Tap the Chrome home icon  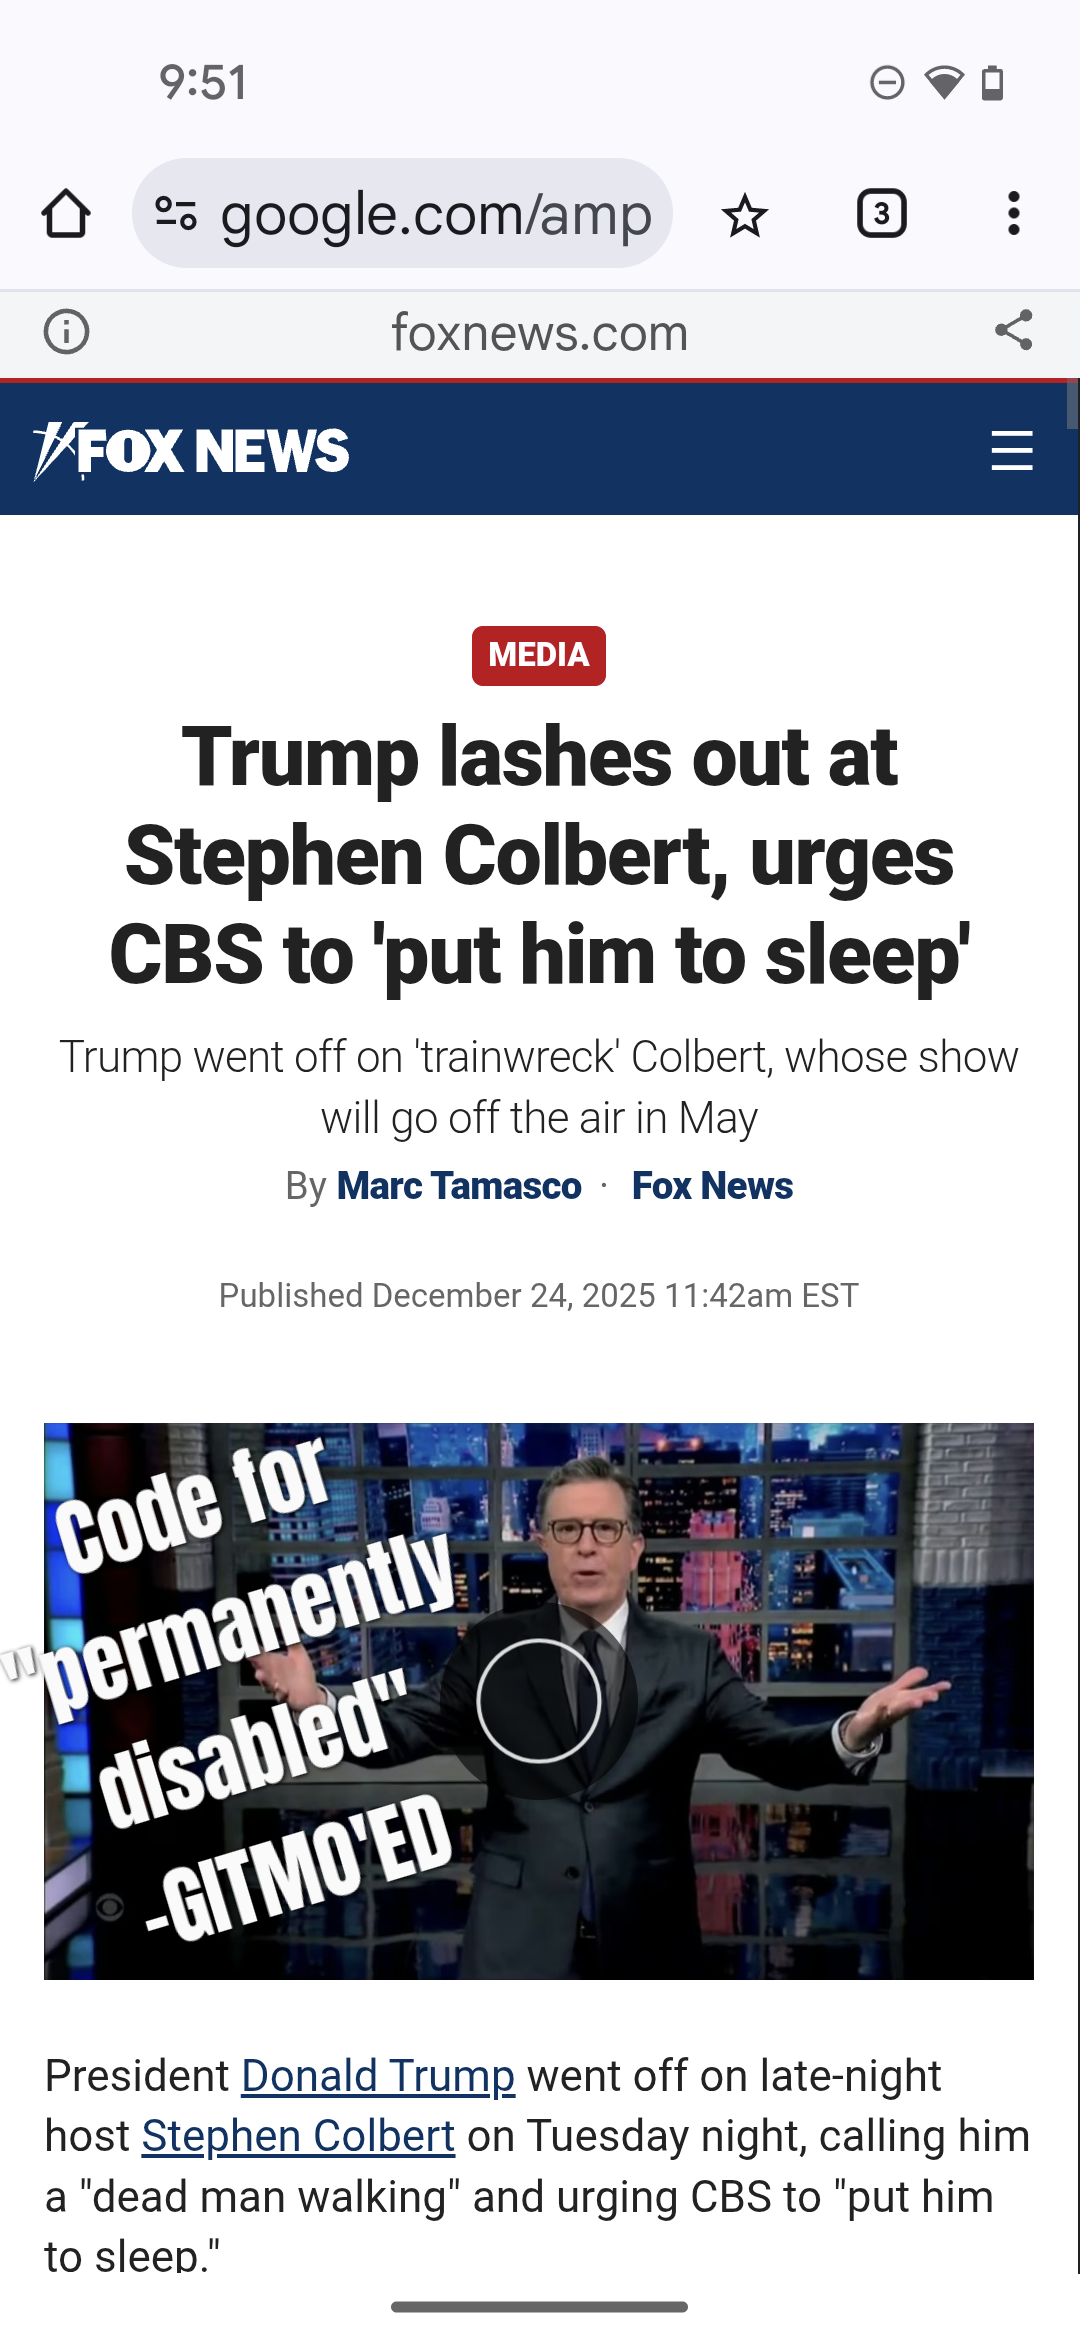point(66,214)
